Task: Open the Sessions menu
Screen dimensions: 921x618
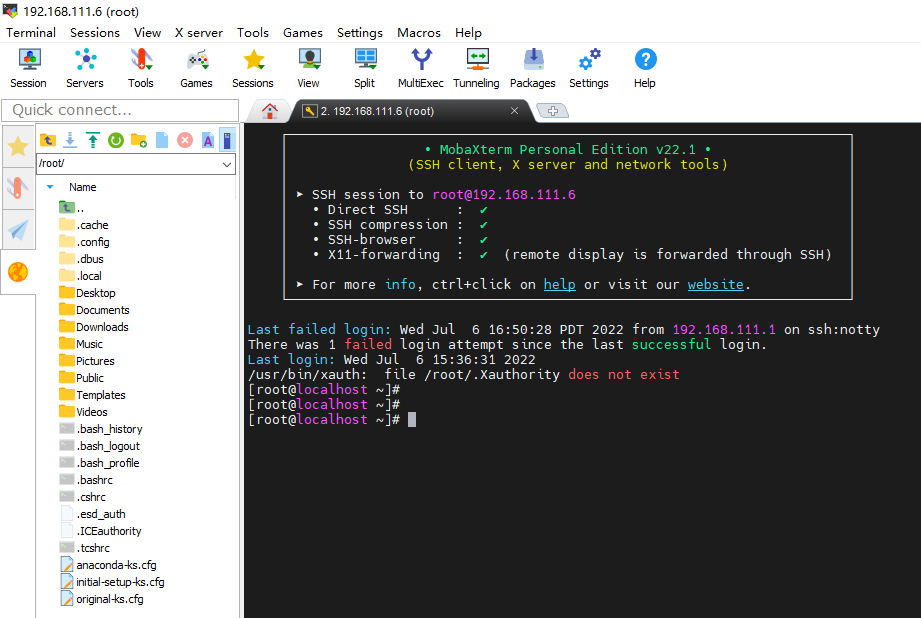Action: (95, 33)
